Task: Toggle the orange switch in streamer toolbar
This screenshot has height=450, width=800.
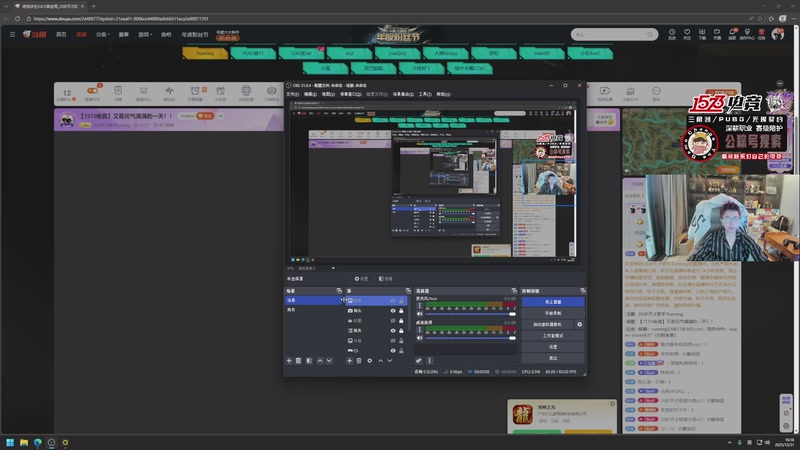Action: click(92, 90)
